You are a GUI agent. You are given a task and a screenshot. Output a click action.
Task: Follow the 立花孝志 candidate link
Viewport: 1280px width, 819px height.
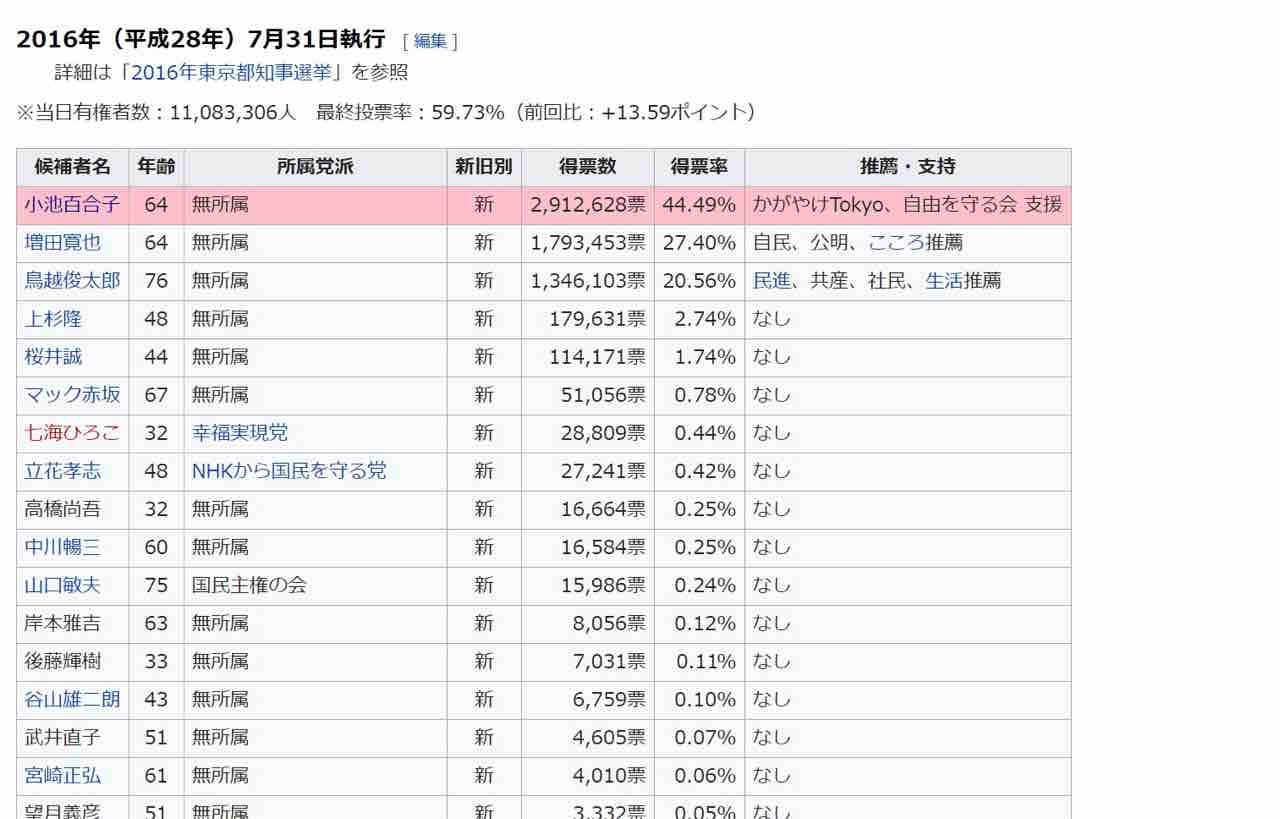coord(62,471)
